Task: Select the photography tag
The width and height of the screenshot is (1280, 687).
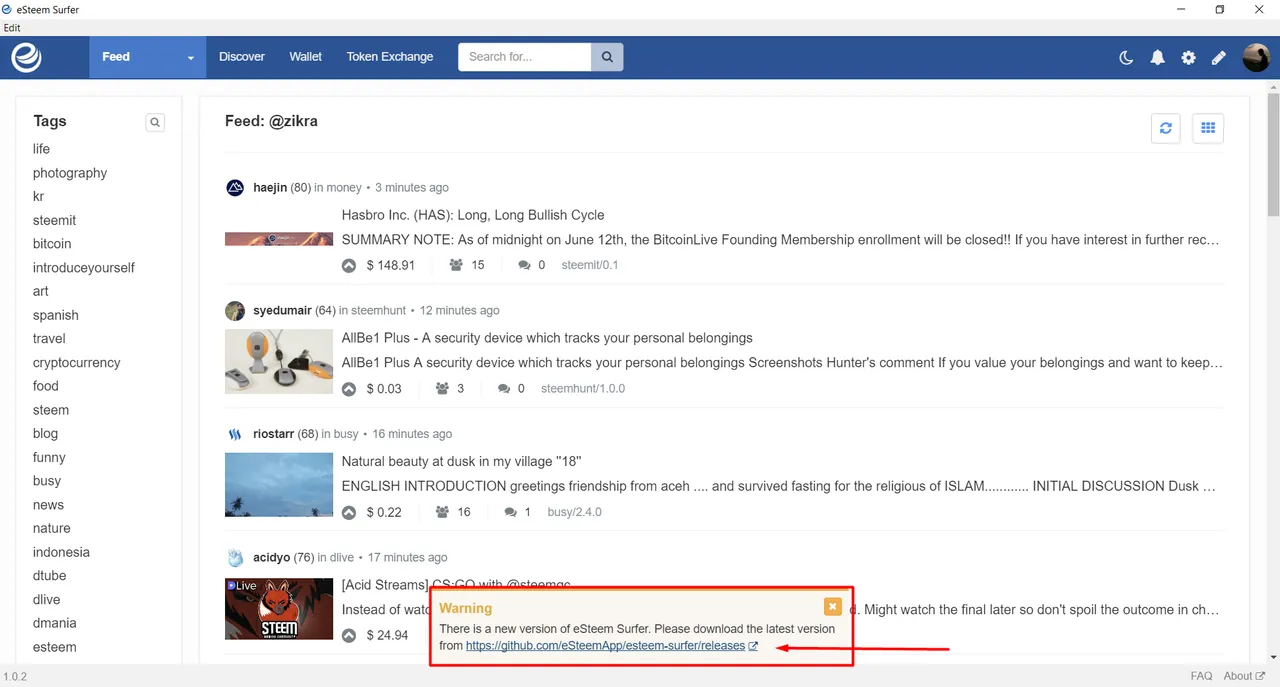Action: coord(70,173)
